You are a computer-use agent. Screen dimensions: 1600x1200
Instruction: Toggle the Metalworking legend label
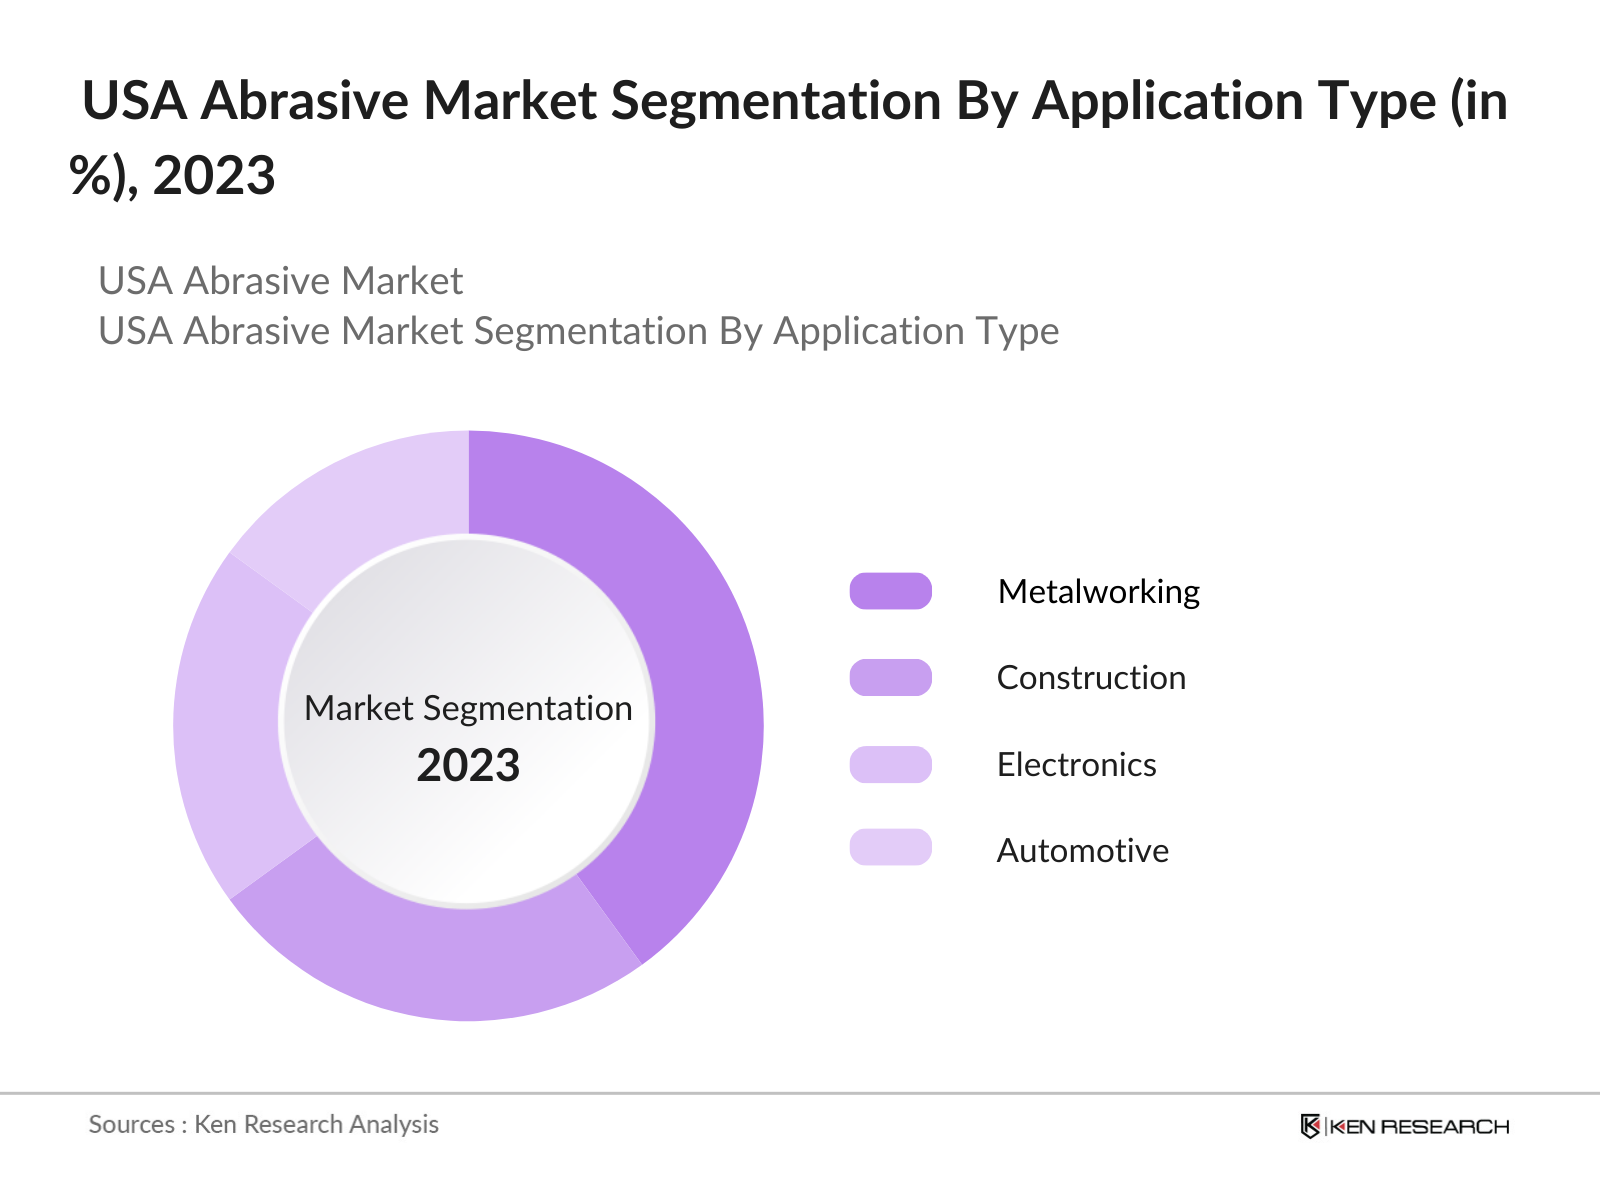click(1098, 592)
